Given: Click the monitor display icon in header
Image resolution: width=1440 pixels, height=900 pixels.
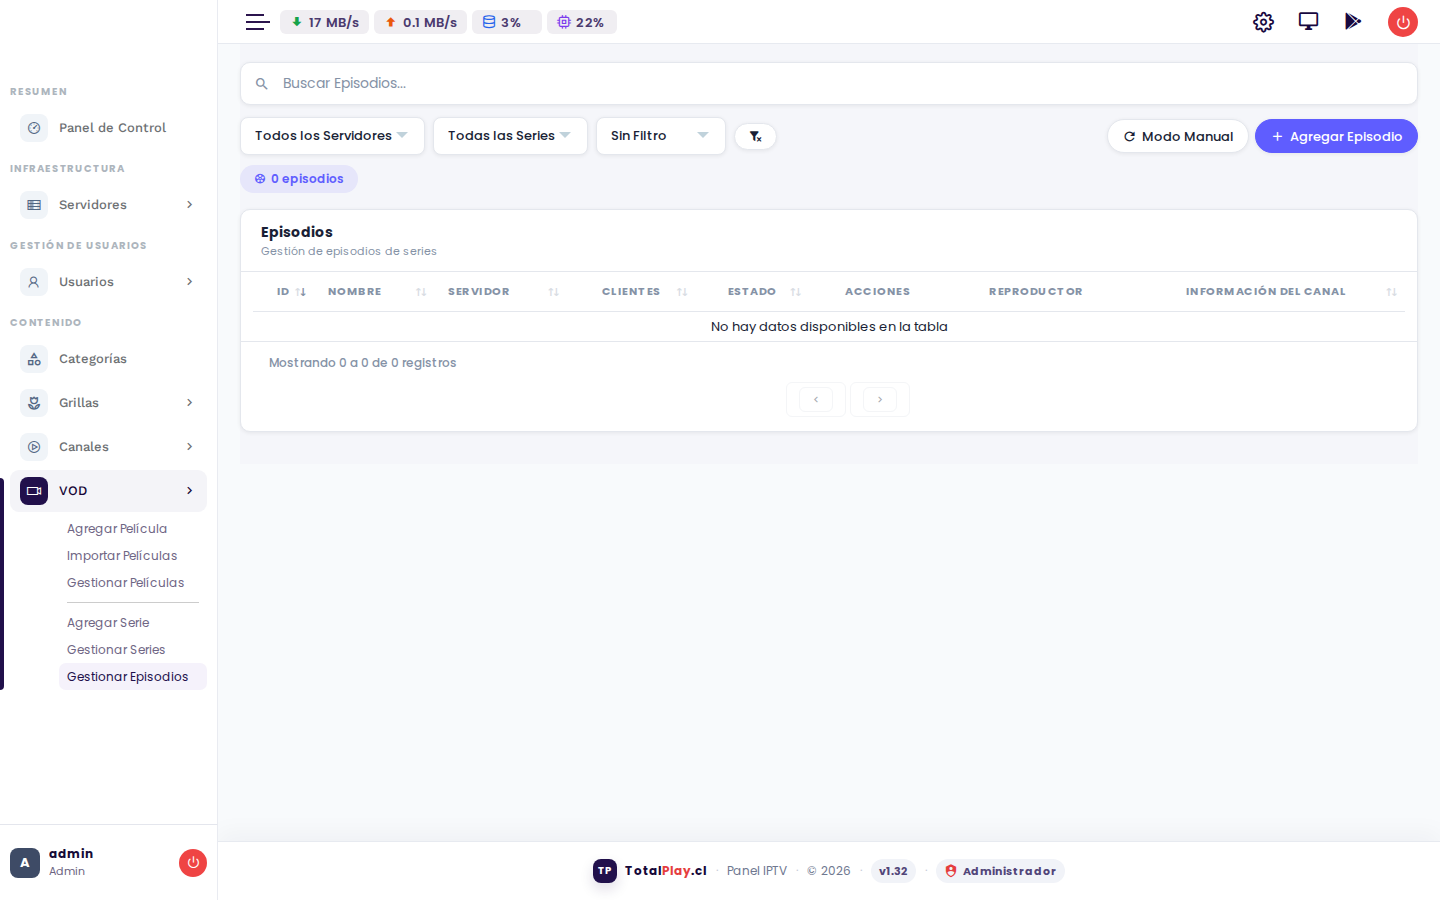Looking at the screenshot, I should (1308, 21).
